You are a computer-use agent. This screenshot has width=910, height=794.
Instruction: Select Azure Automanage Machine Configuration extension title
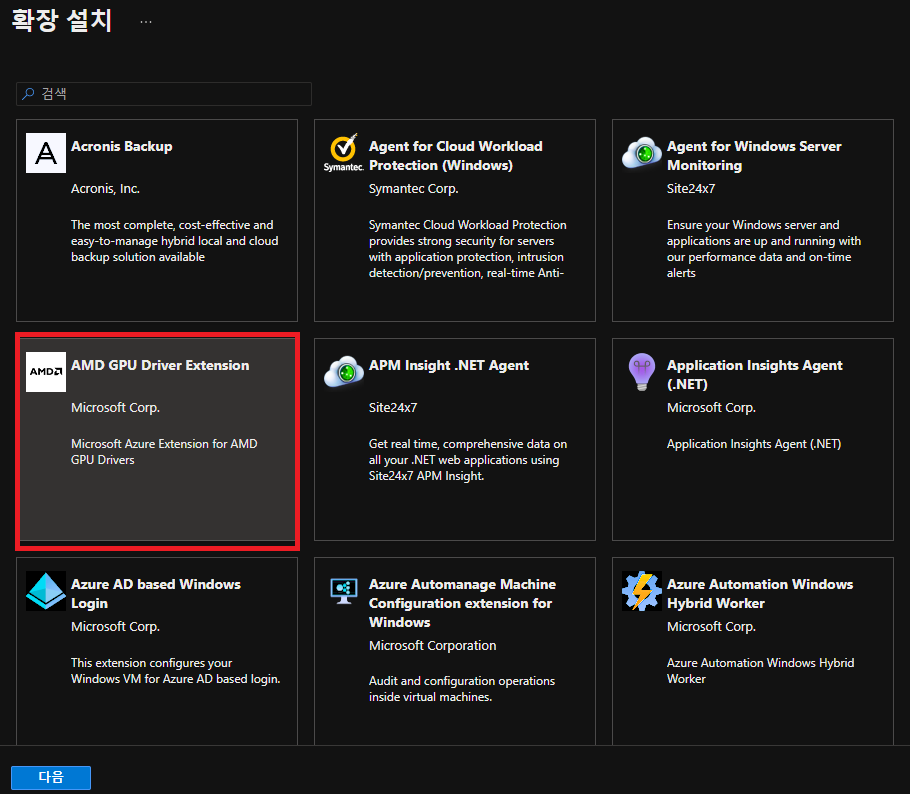463,603
